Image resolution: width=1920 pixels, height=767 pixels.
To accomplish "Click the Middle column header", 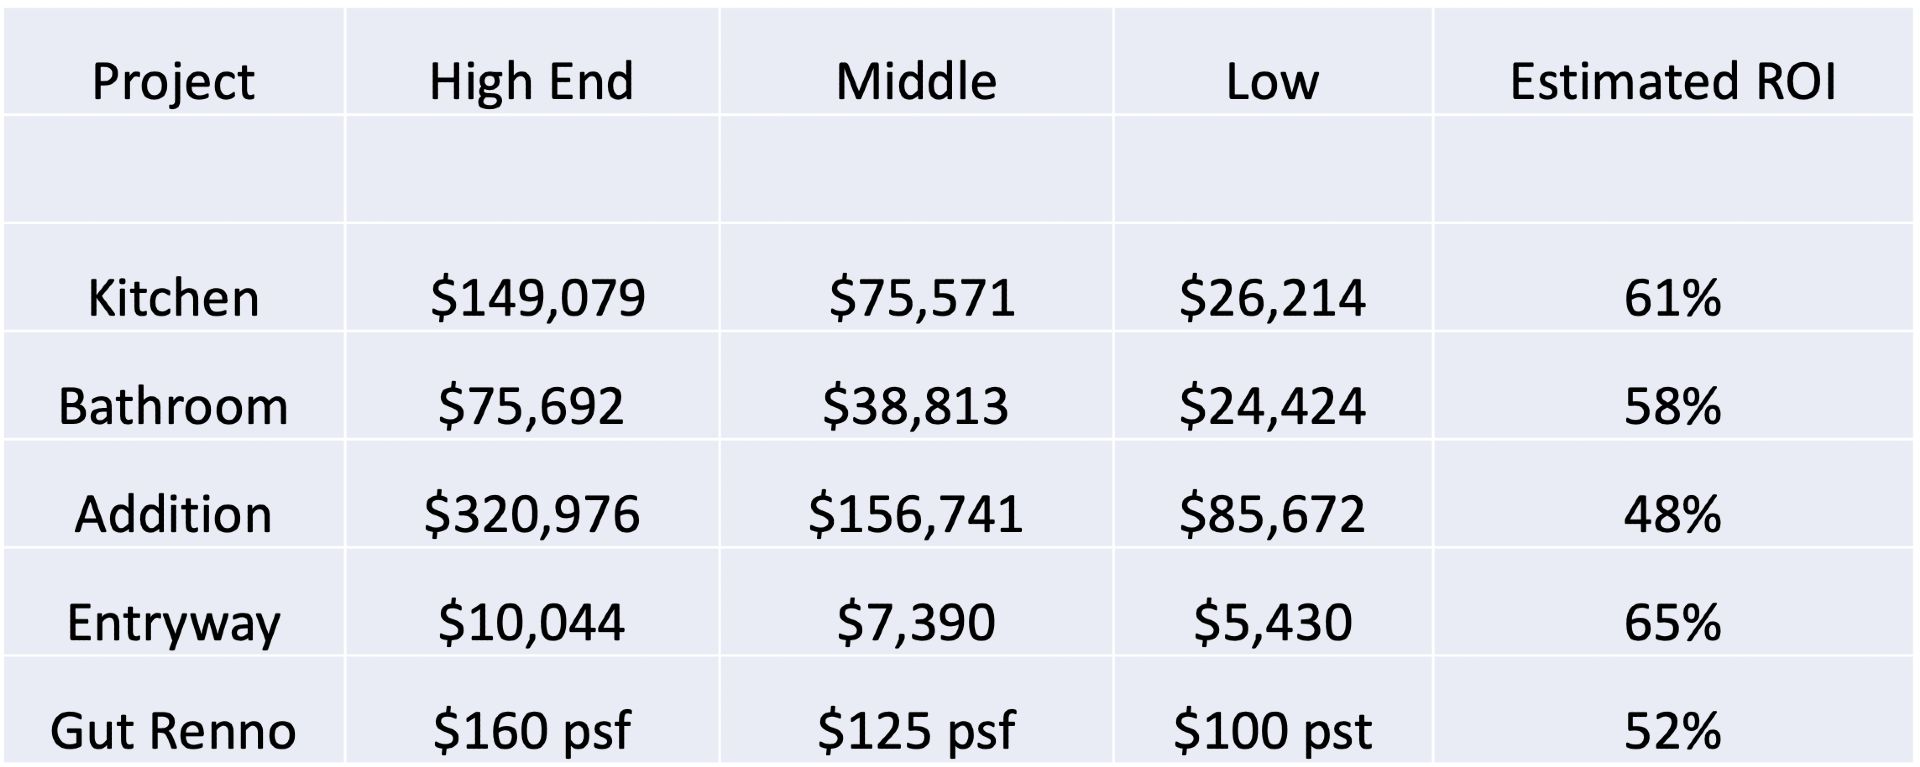I will 916,81.
